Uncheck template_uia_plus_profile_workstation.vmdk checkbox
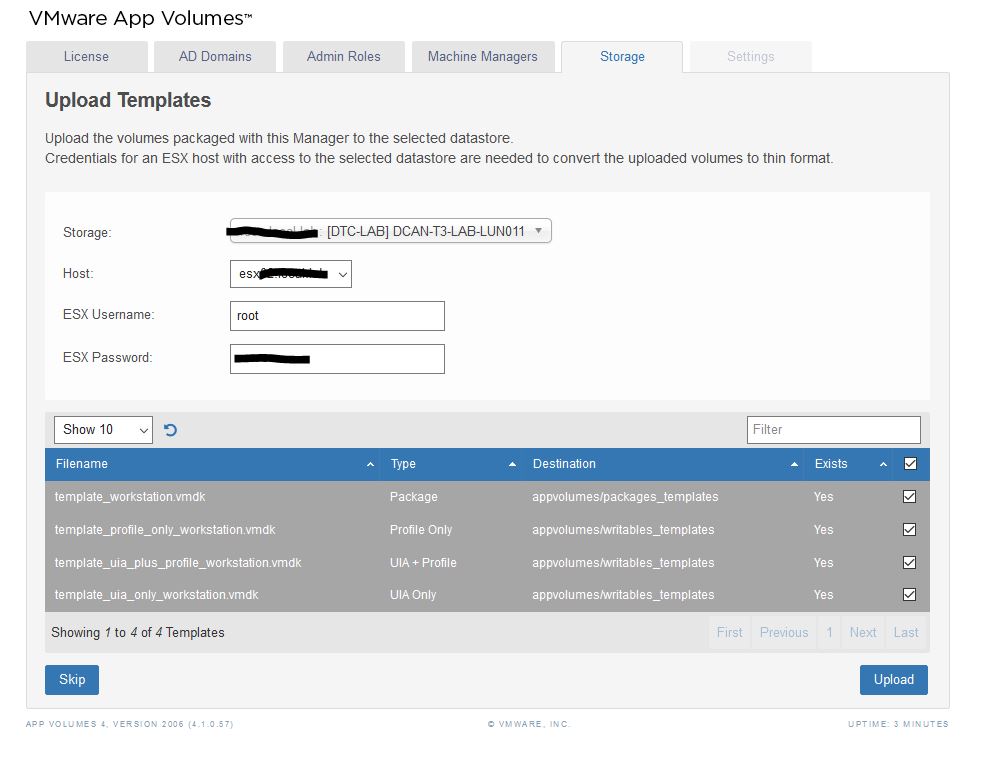 point(910,563)
